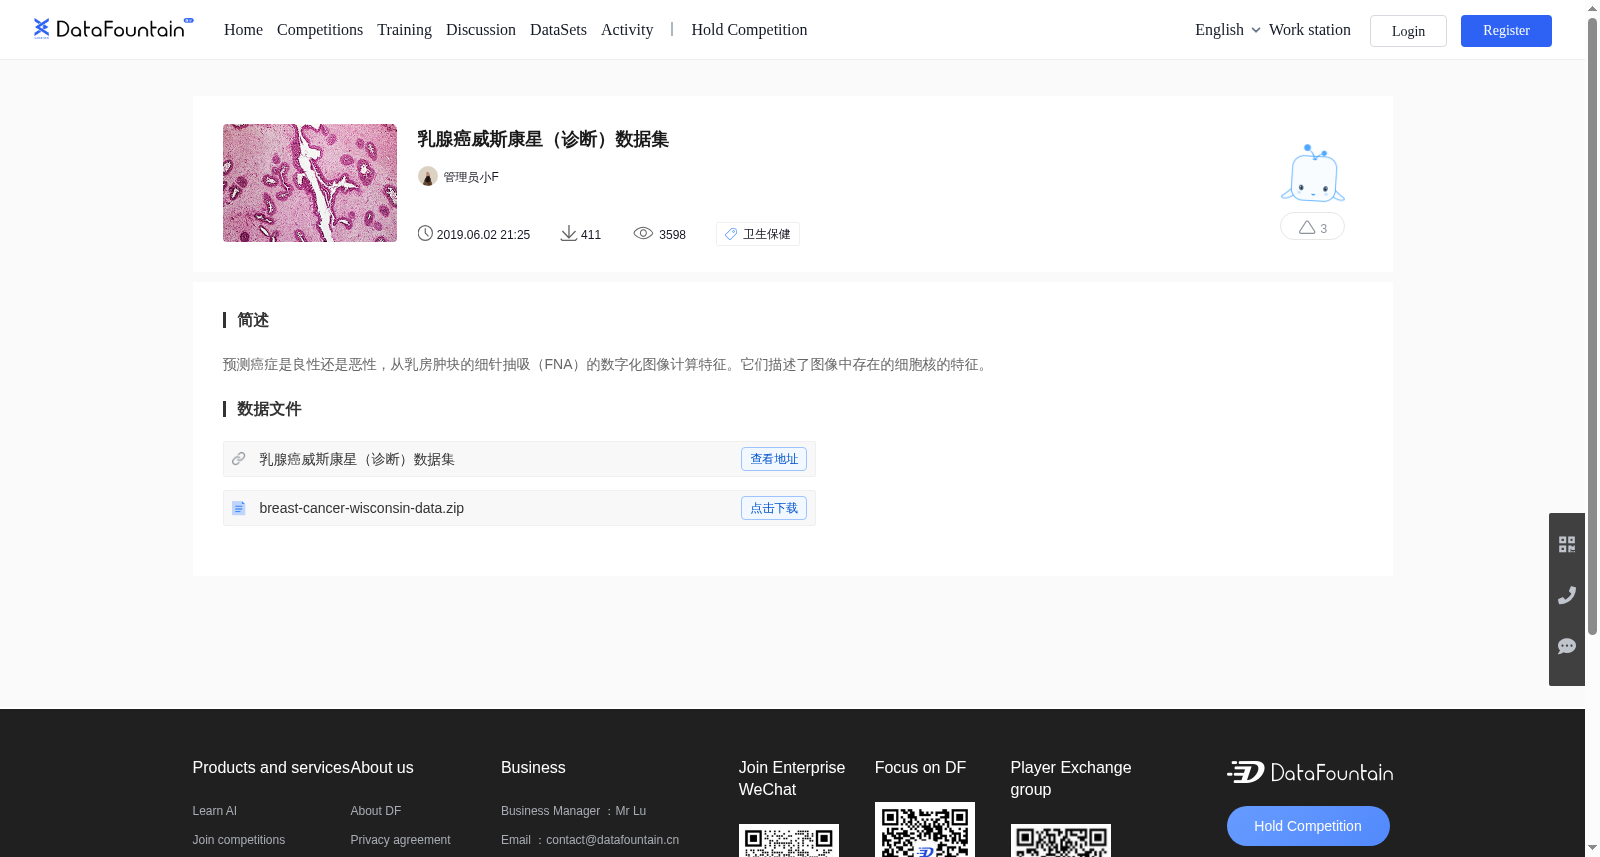Click the dataset title 乳腺癌威斯康星（诊断）数据集
Screen dimensions: 1600x857
coord(543,139)
